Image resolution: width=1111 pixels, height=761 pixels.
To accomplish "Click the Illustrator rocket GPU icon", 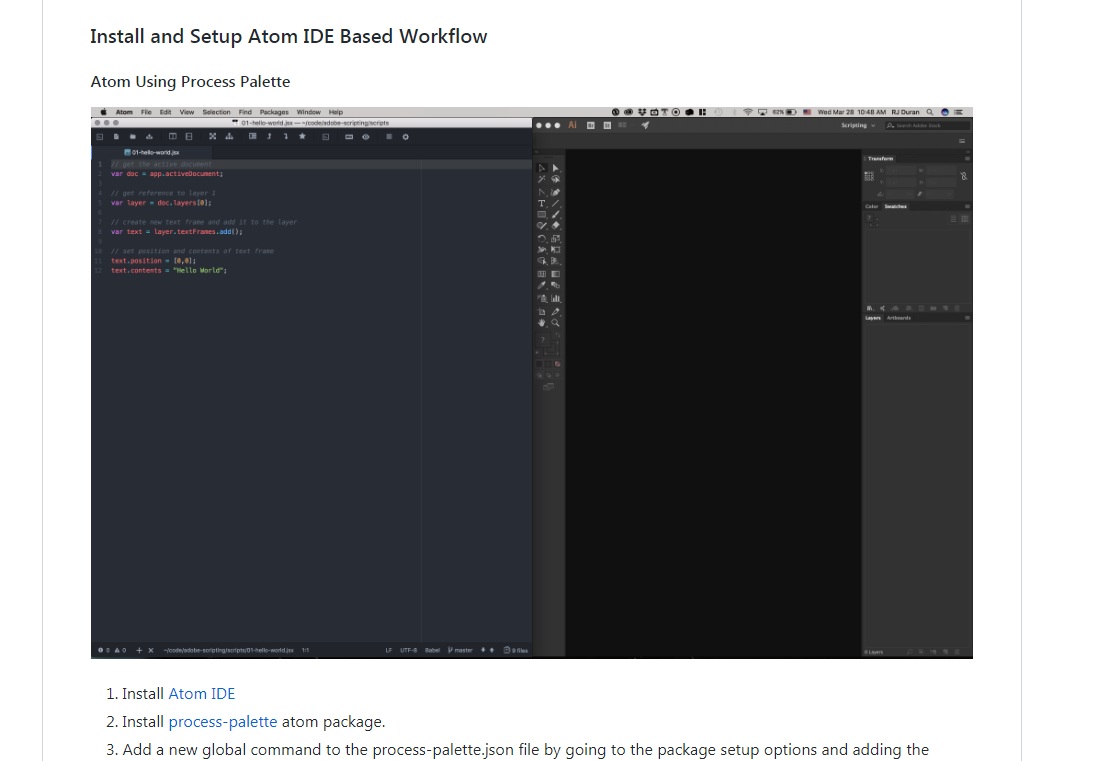I will (x=645, y=125).
